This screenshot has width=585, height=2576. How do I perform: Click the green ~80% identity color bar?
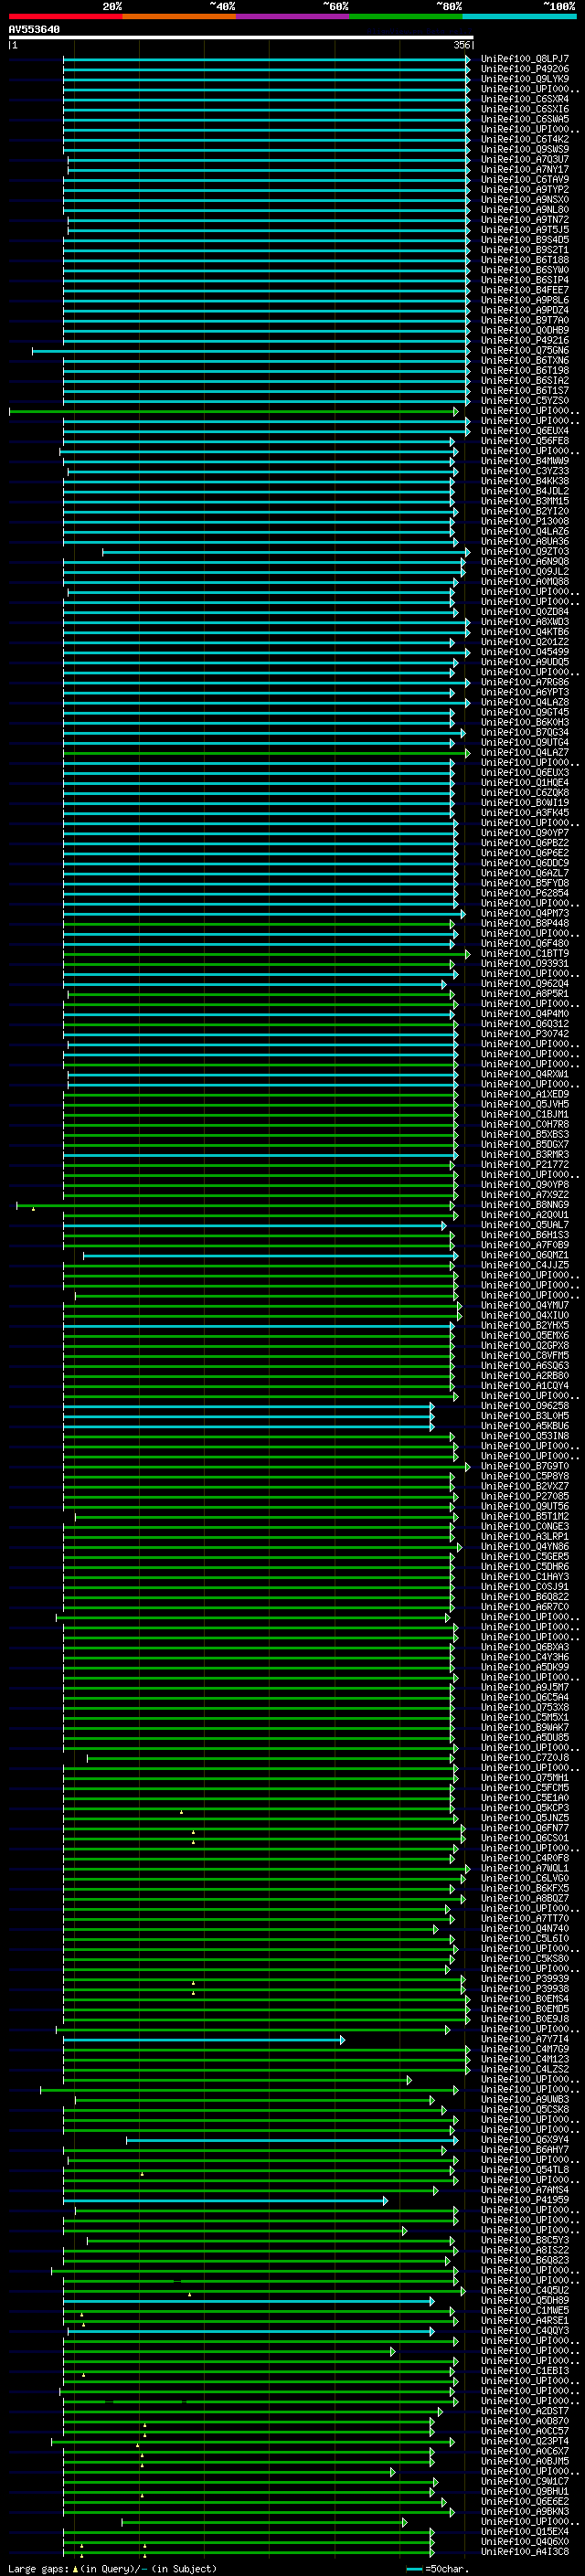click(406, 16)
